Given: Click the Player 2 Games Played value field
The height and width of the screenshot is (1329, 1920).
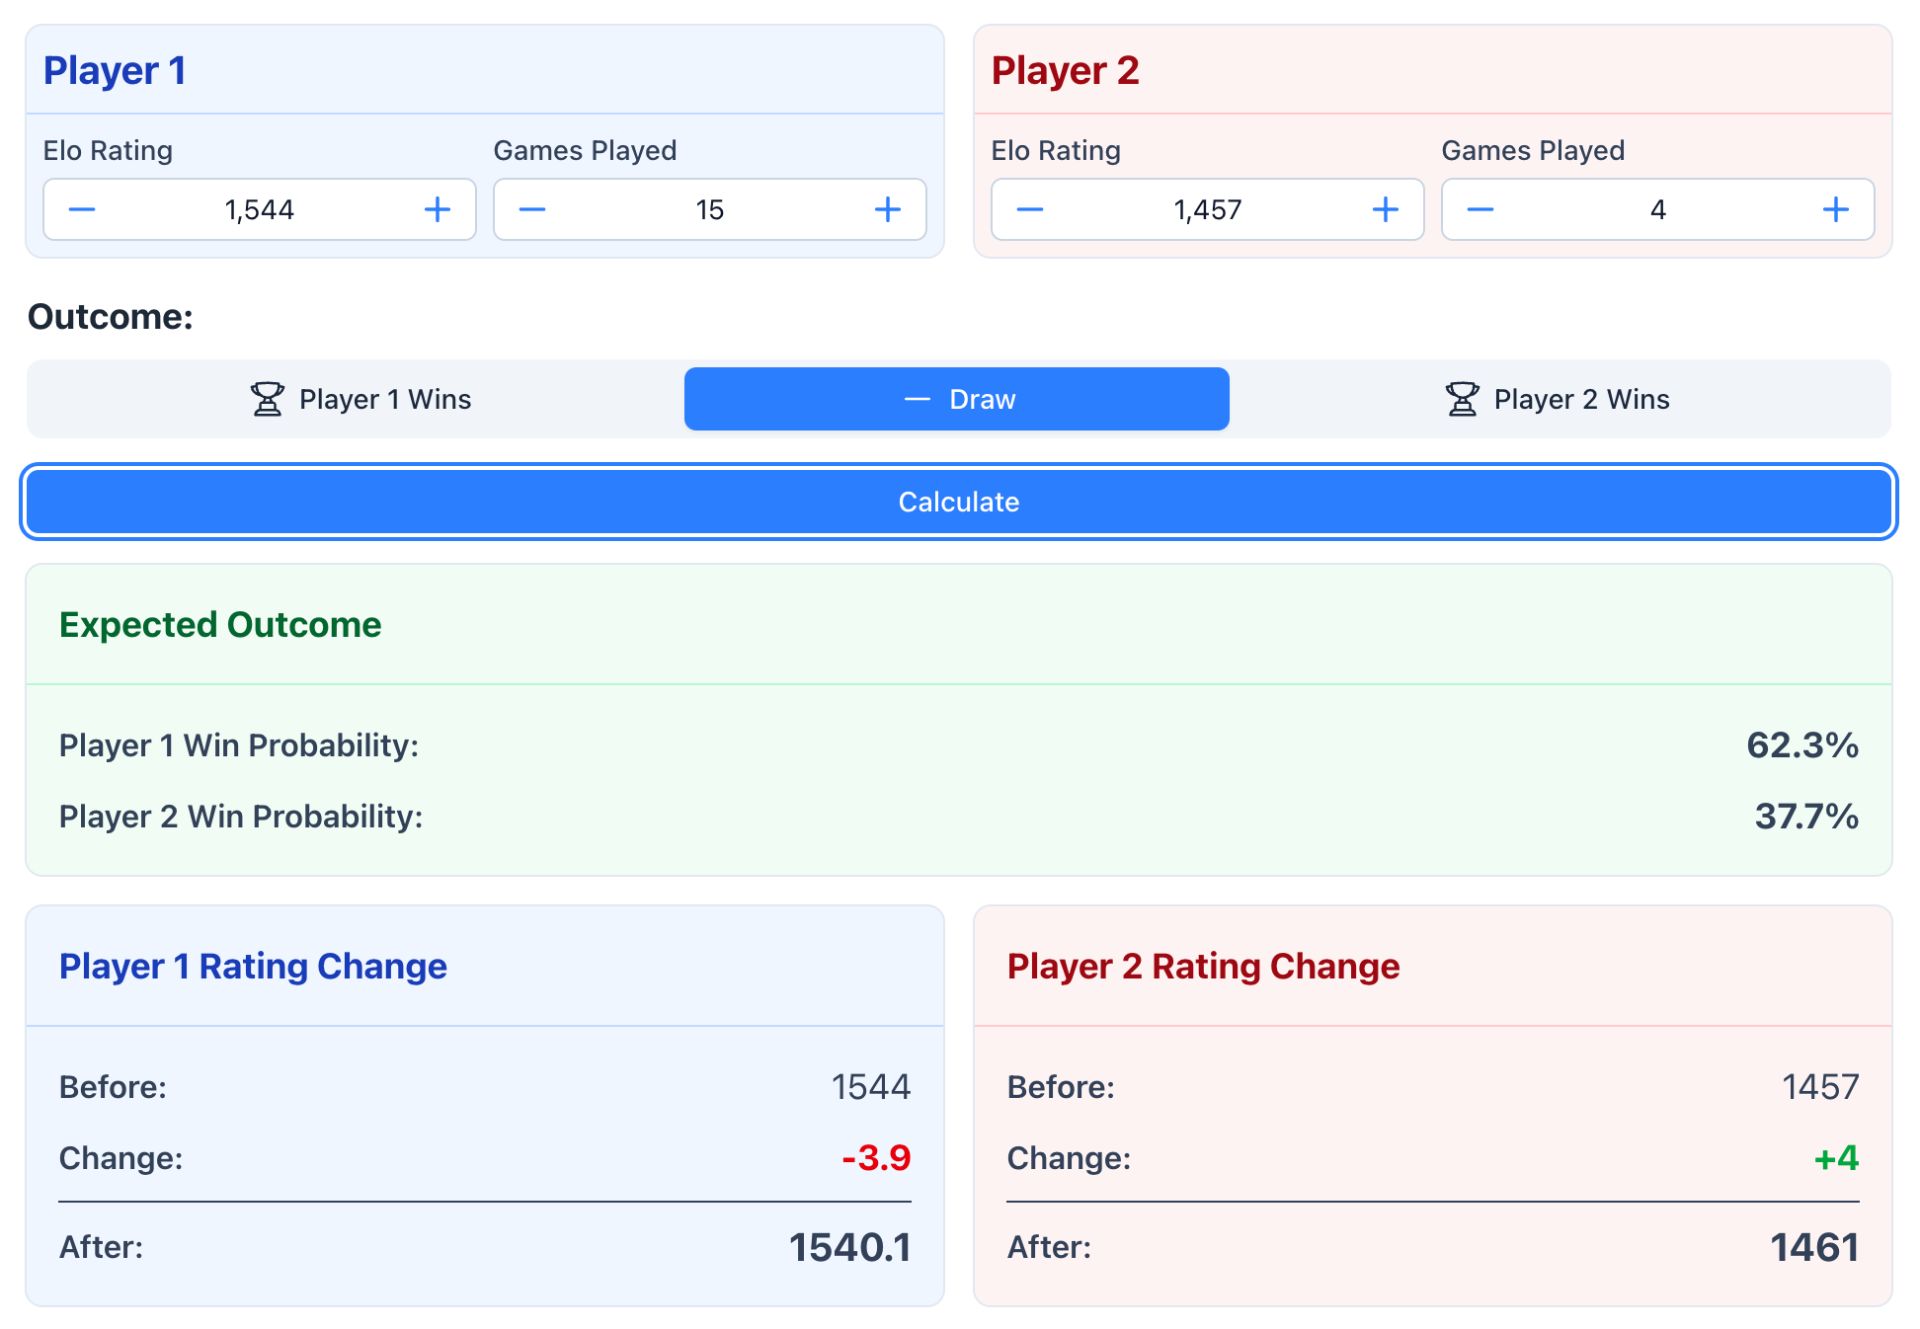Looking at the screenshot, I should (1657, 210).
